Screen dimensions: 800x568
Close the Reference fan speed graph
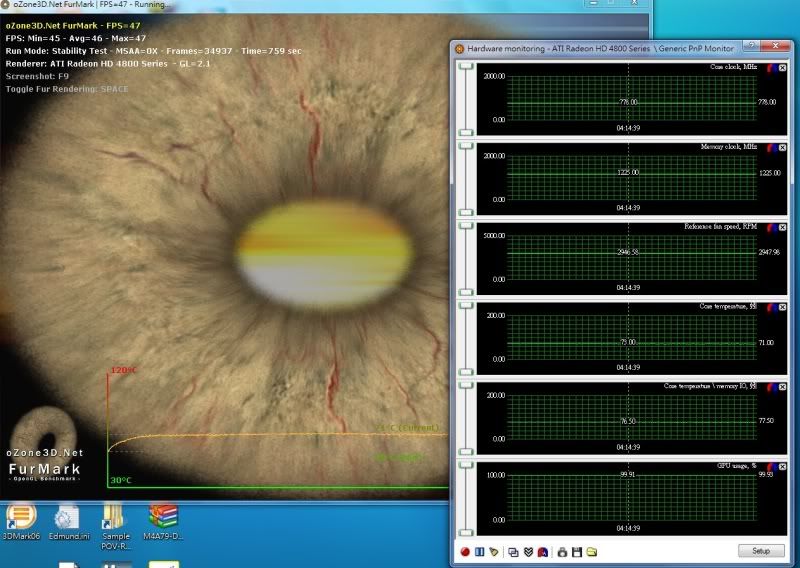click(783, 227)
